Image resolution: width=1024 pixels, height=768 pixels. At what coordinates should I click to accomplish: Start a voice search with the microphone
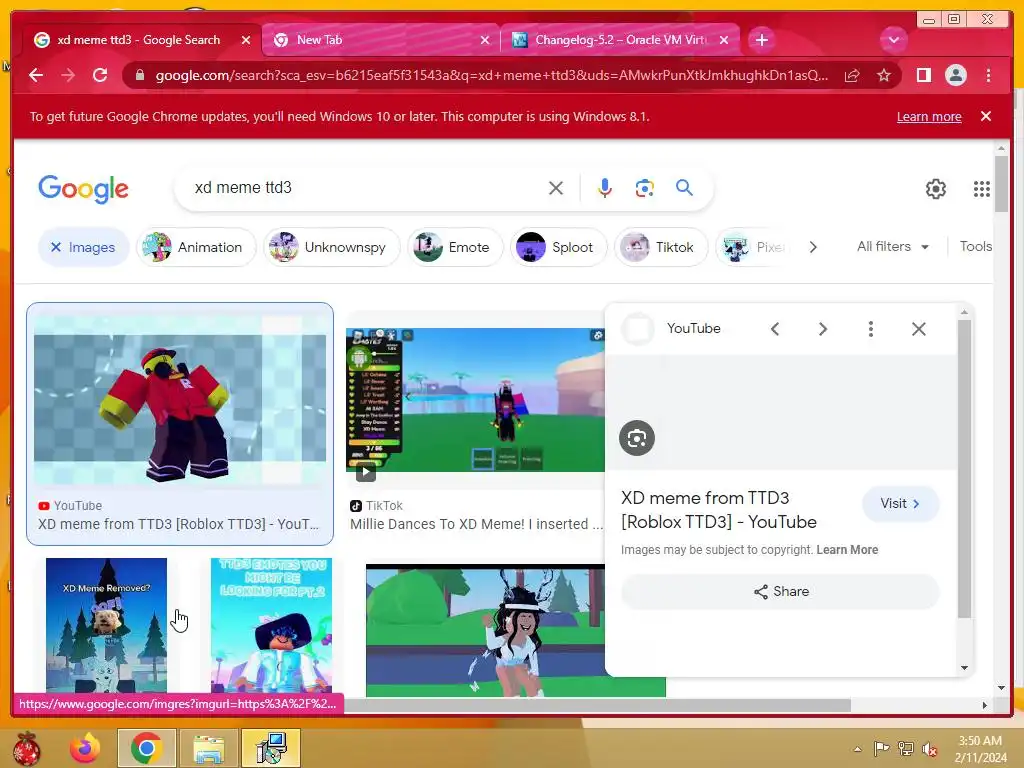(x=605, y=188)
